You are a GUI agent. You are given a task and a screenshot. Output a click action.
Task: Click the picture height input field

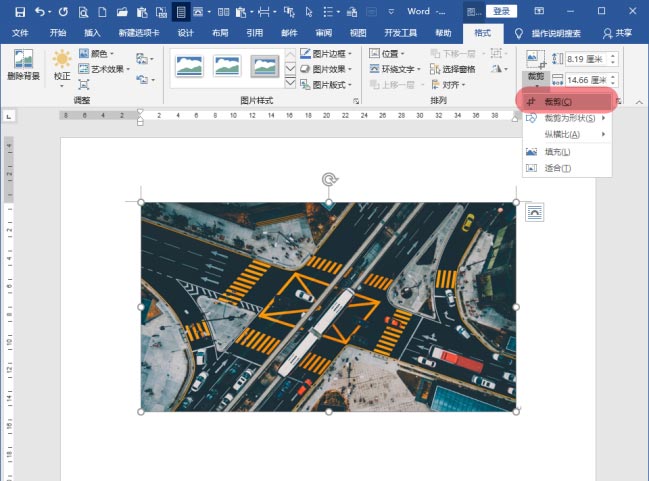pos(583,59)
